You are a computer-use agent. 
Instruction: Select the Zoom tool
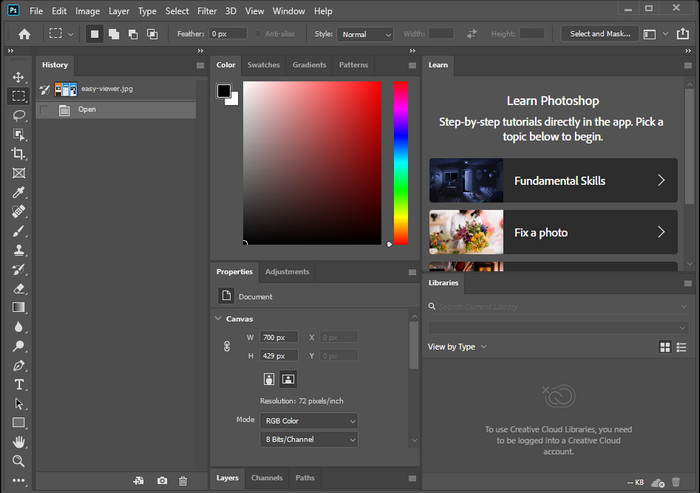tap(18, 461)
